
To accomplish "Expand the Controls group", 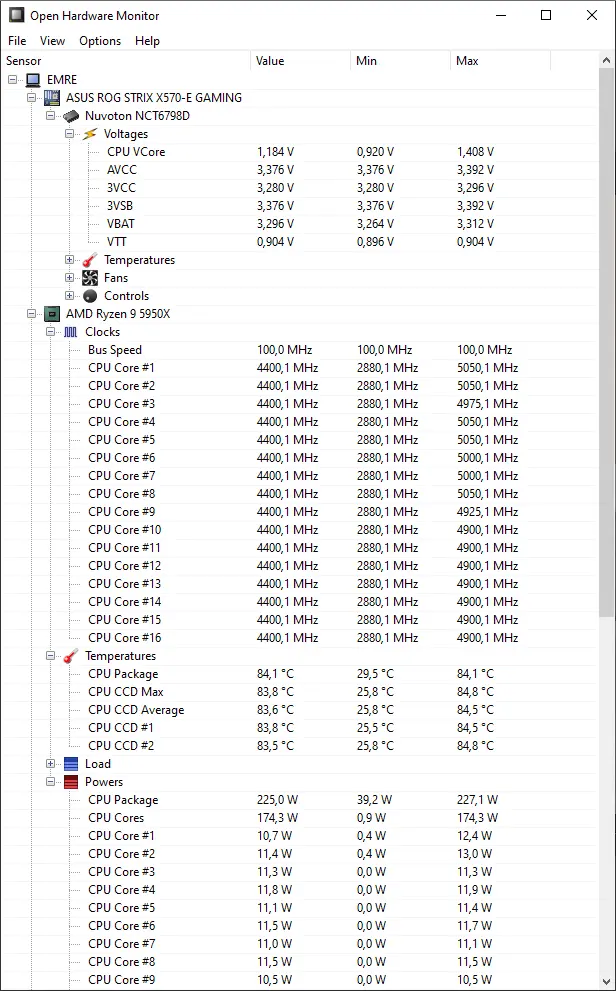I will pos(69,296).
